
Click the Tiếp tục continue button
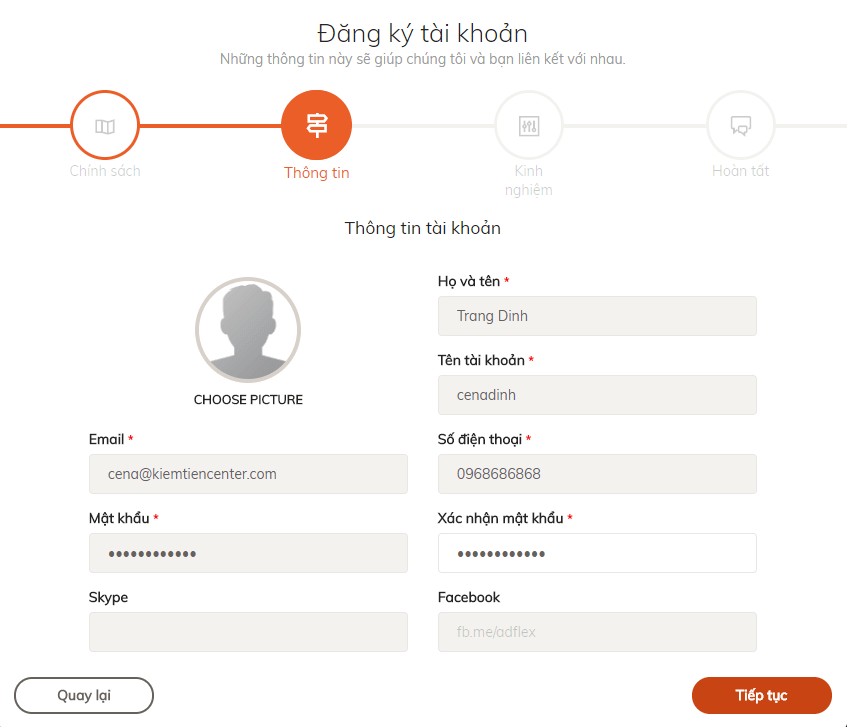point(762,695)
